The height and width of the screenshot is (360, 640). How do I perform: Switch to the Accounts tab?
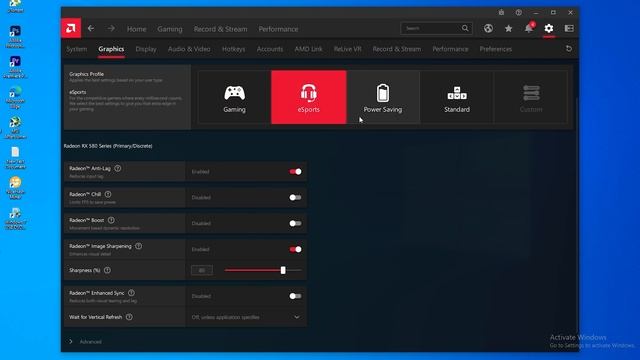270,49
